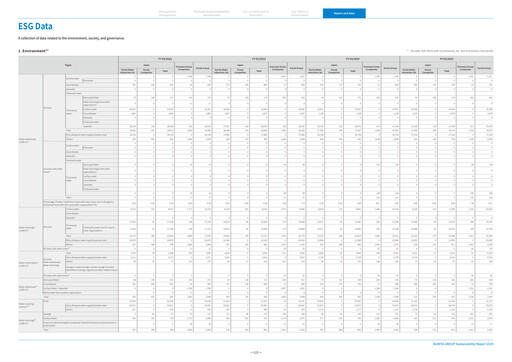Open the Kurita Group Sustainability and Materiality tab

(x=212, y=13)
